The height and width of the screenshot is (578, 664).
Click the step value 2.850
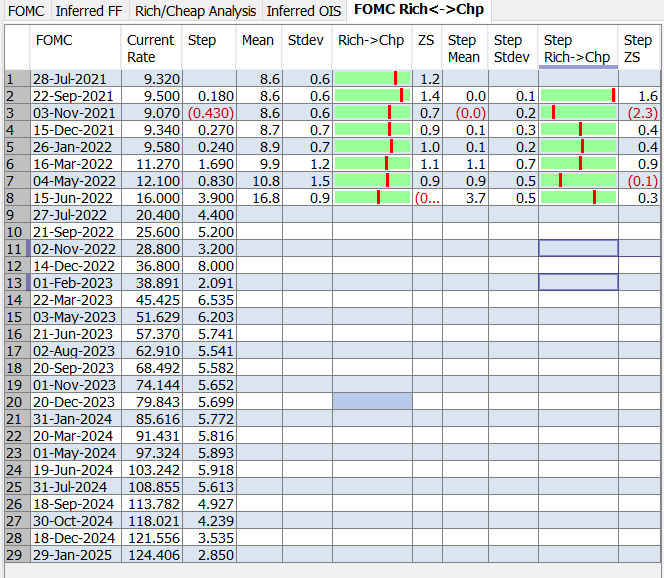point(210,554)
